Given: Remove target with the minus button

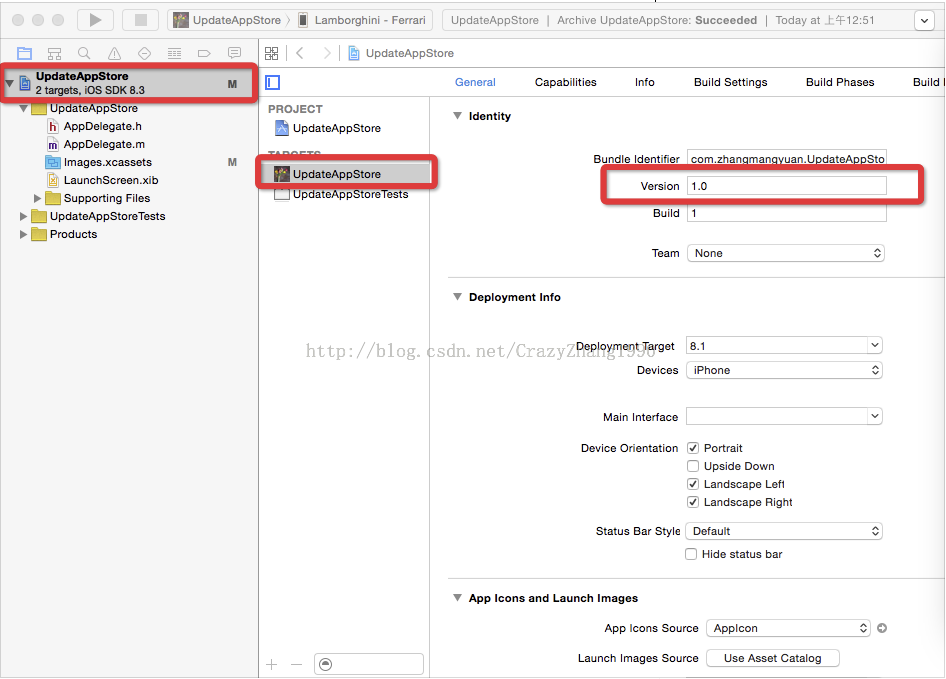Looking at the screenshot, I should click(x=296, y=665).
